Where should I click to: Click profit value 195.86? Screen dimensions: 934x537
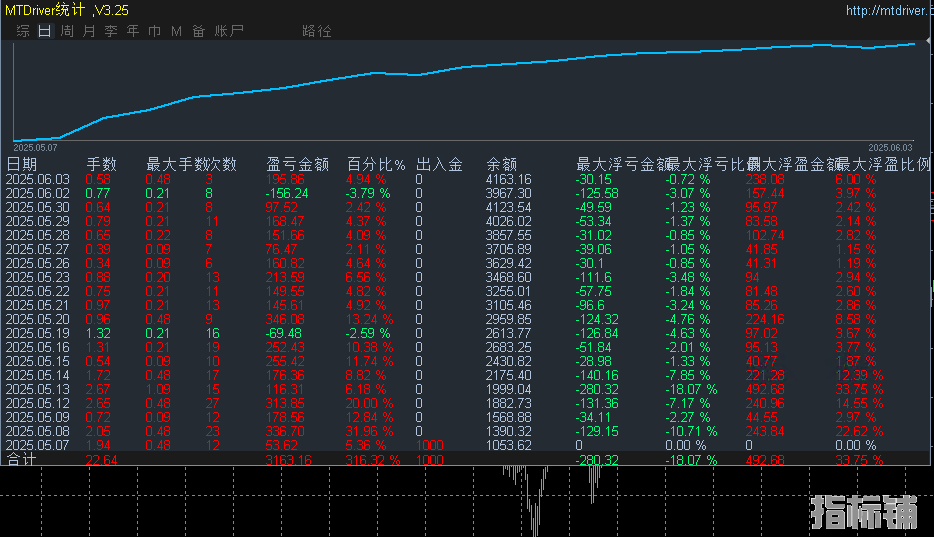point(285,179)
